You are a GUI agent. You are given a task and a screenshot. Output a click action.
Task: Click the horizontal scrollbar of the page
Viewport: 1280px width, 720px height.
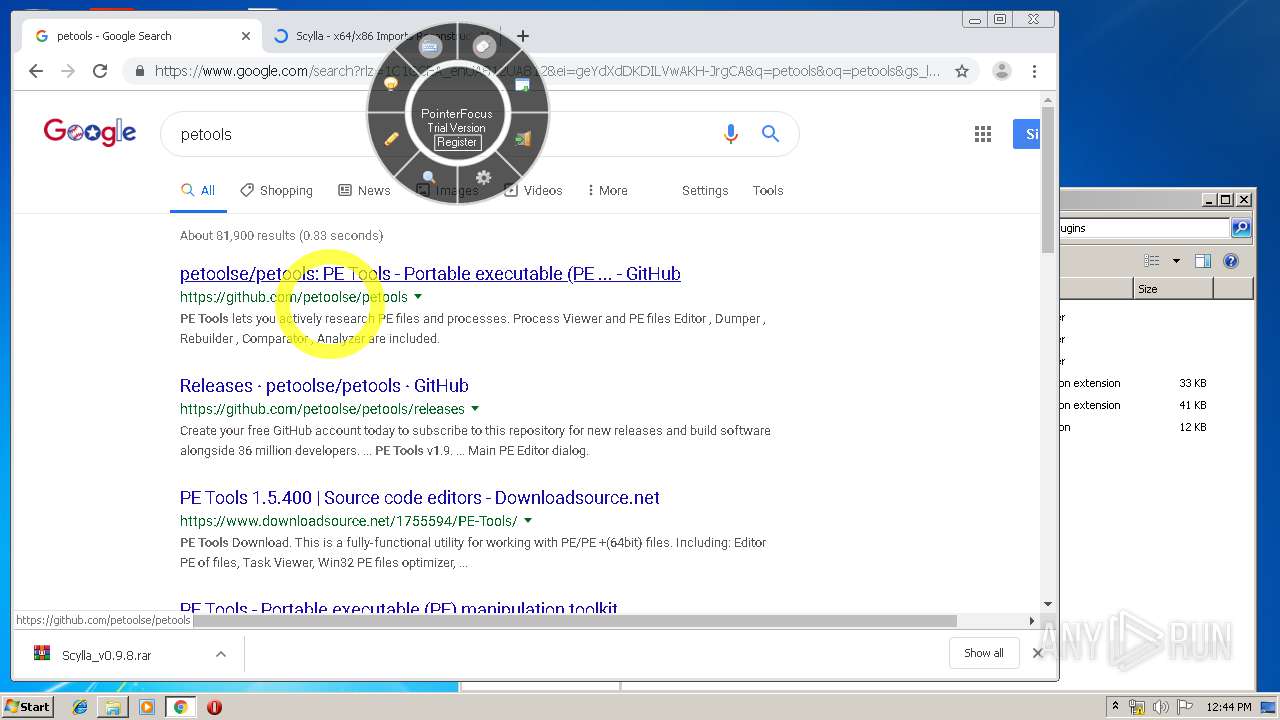[x=575, y=620]
